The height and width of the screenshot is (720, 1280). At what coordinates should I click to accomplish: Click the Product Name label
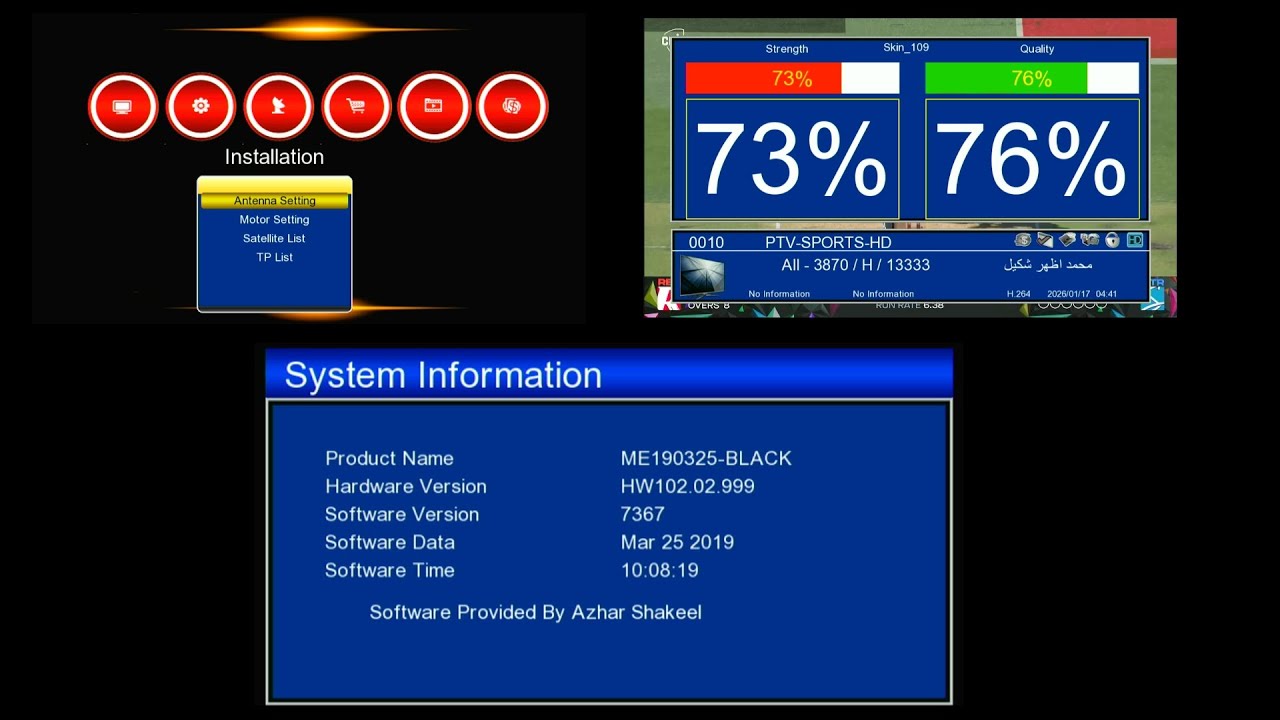[389, 458]
